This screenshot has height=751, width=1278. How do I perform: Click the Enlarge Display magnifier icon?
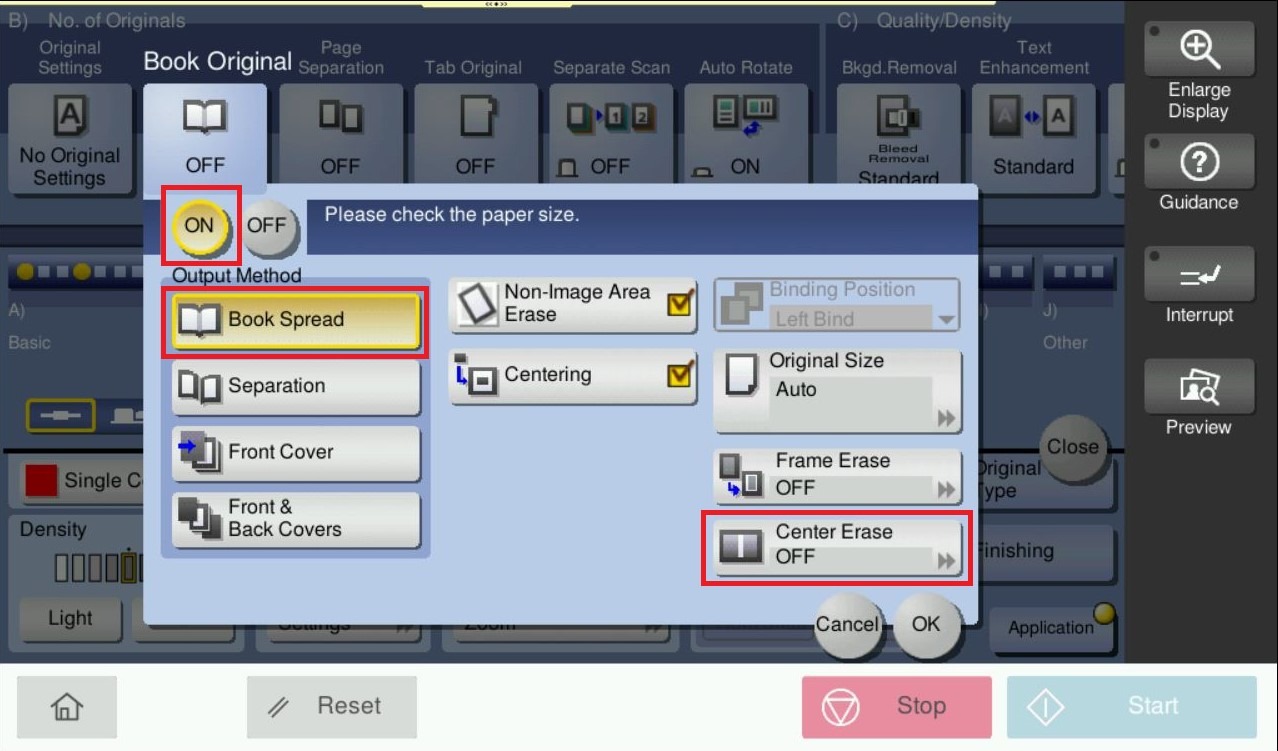[x=1198, y=49]
